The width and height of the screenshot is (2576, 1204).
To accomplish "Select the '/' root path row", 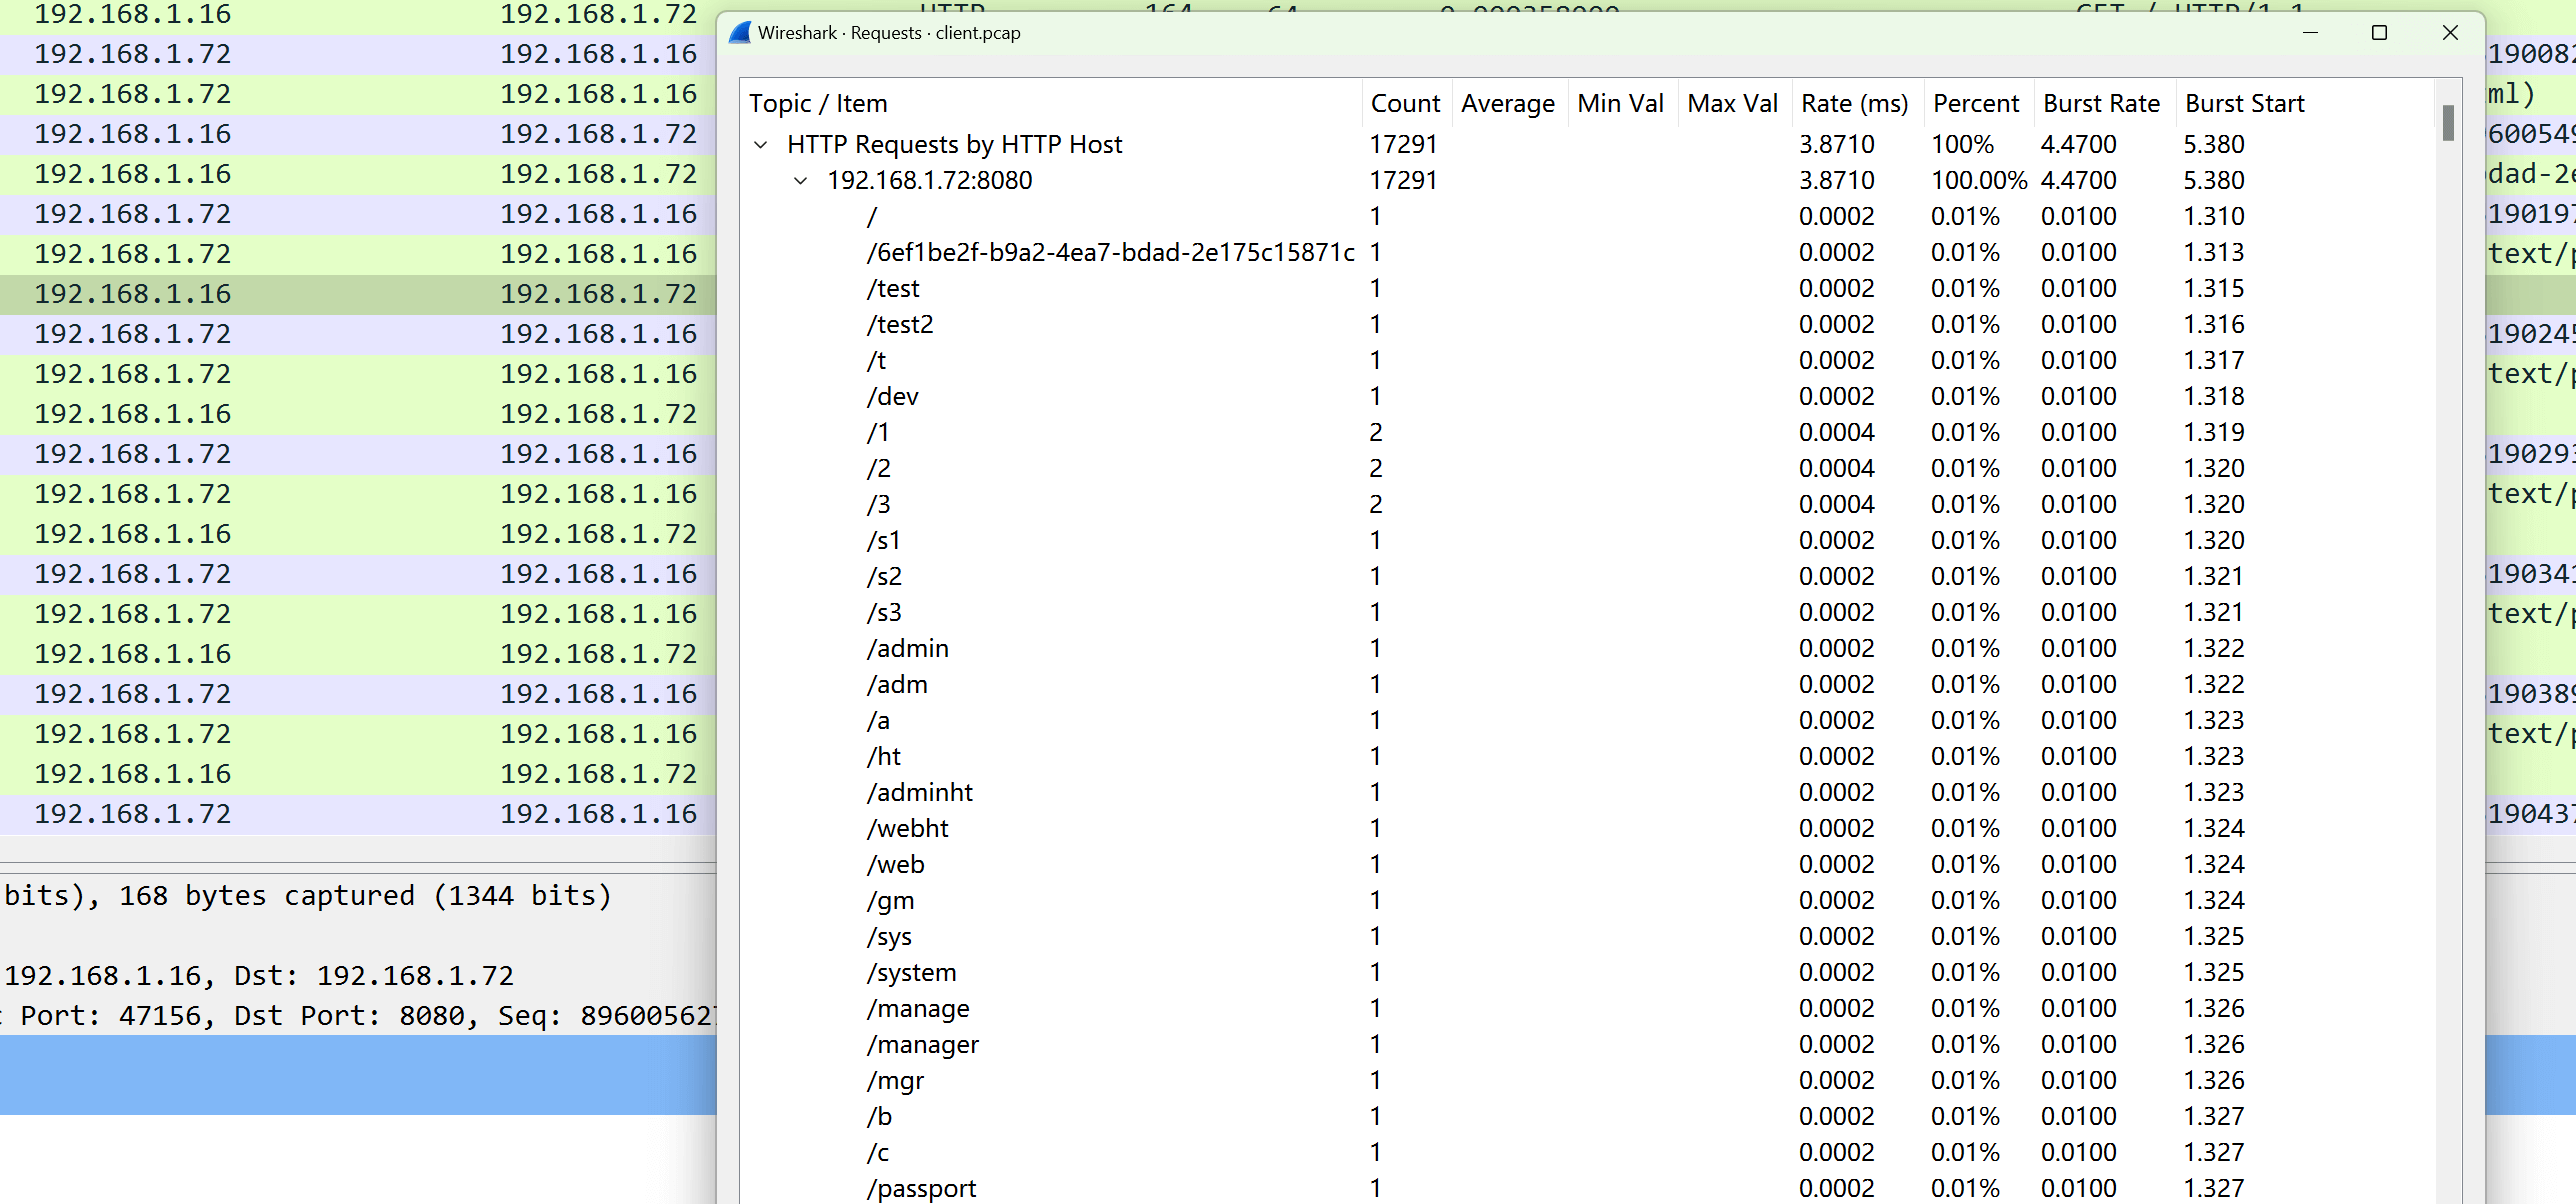I will pyautogui.click(x=1590, y=217).
